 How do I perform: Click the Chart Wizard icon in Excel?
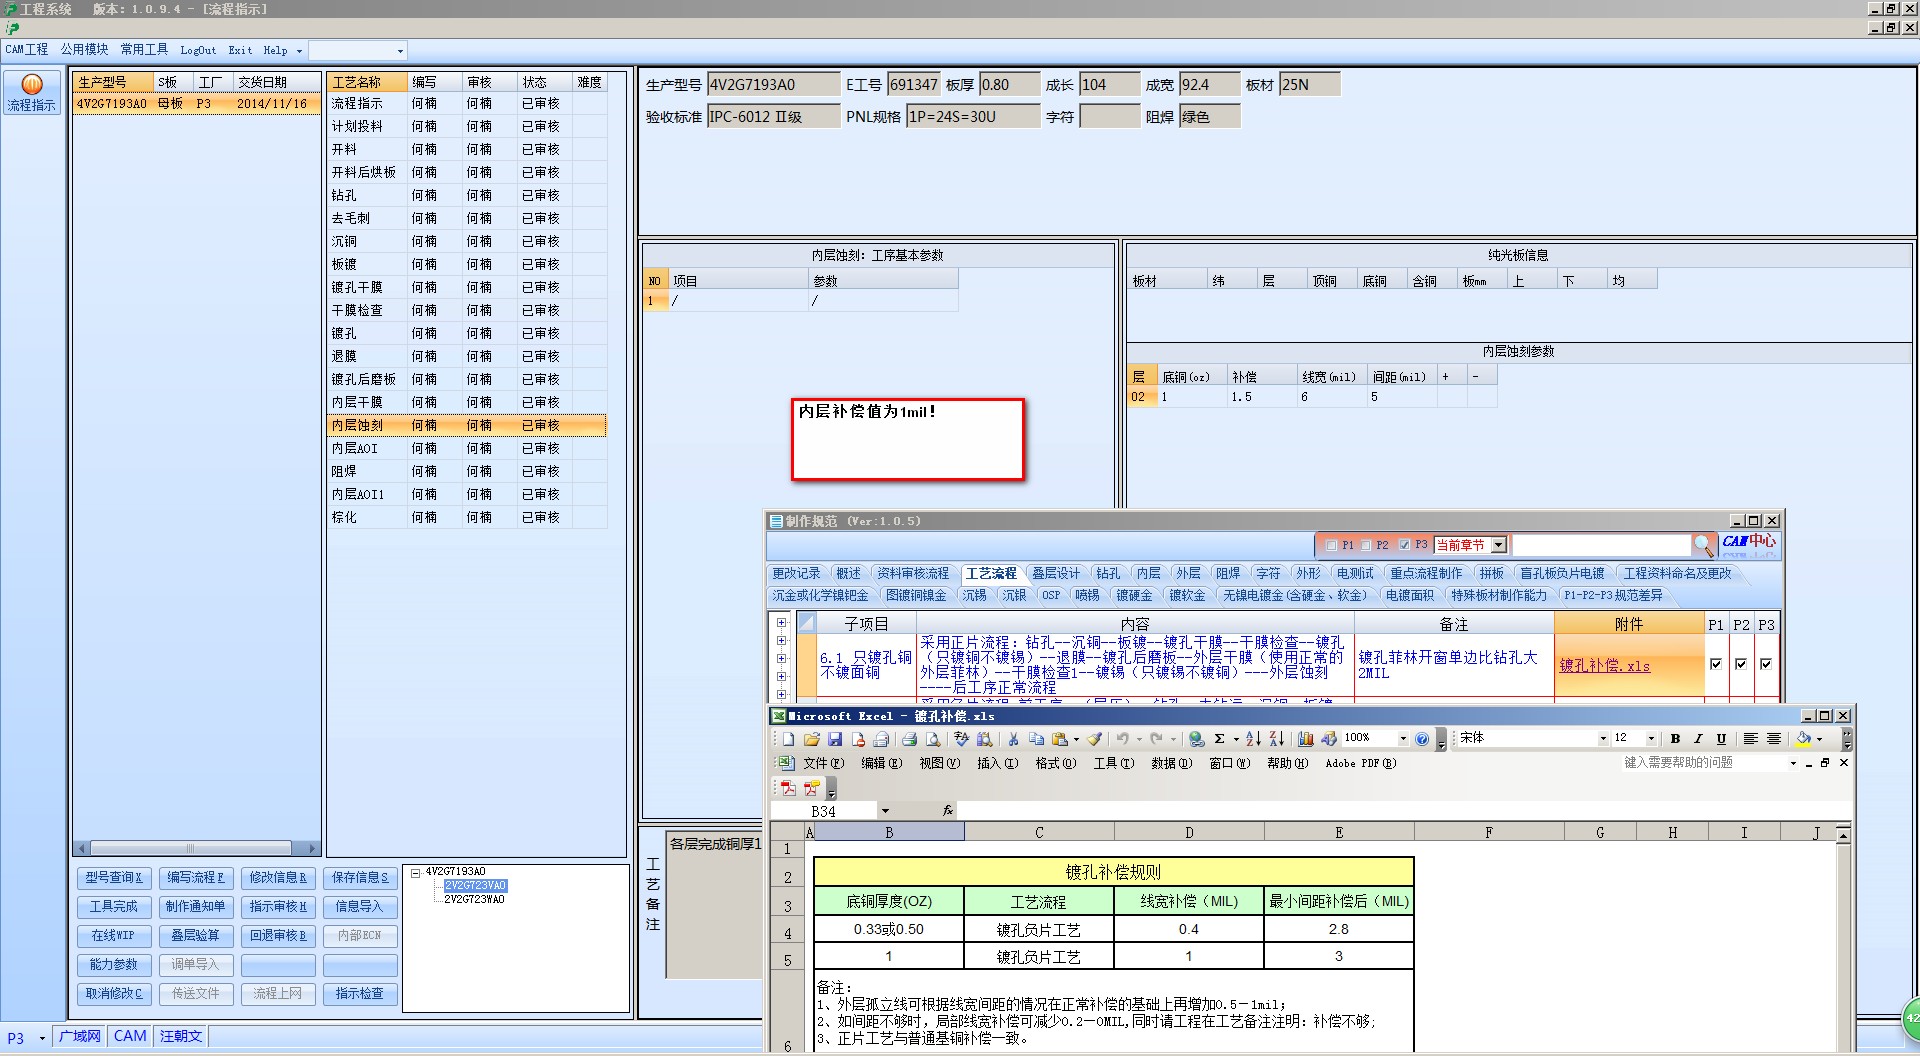point(1305,739)
